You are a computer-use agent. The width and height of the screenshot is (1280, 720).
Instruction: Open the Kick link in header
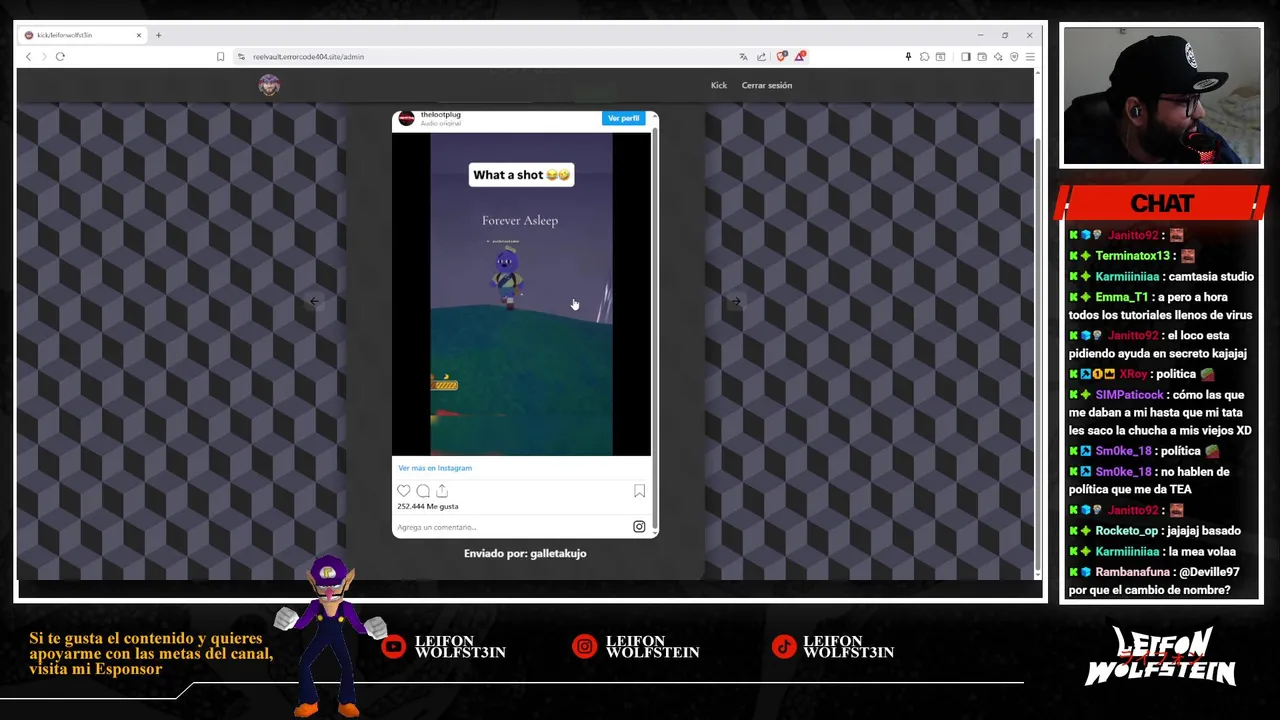[x=719, y=85]
